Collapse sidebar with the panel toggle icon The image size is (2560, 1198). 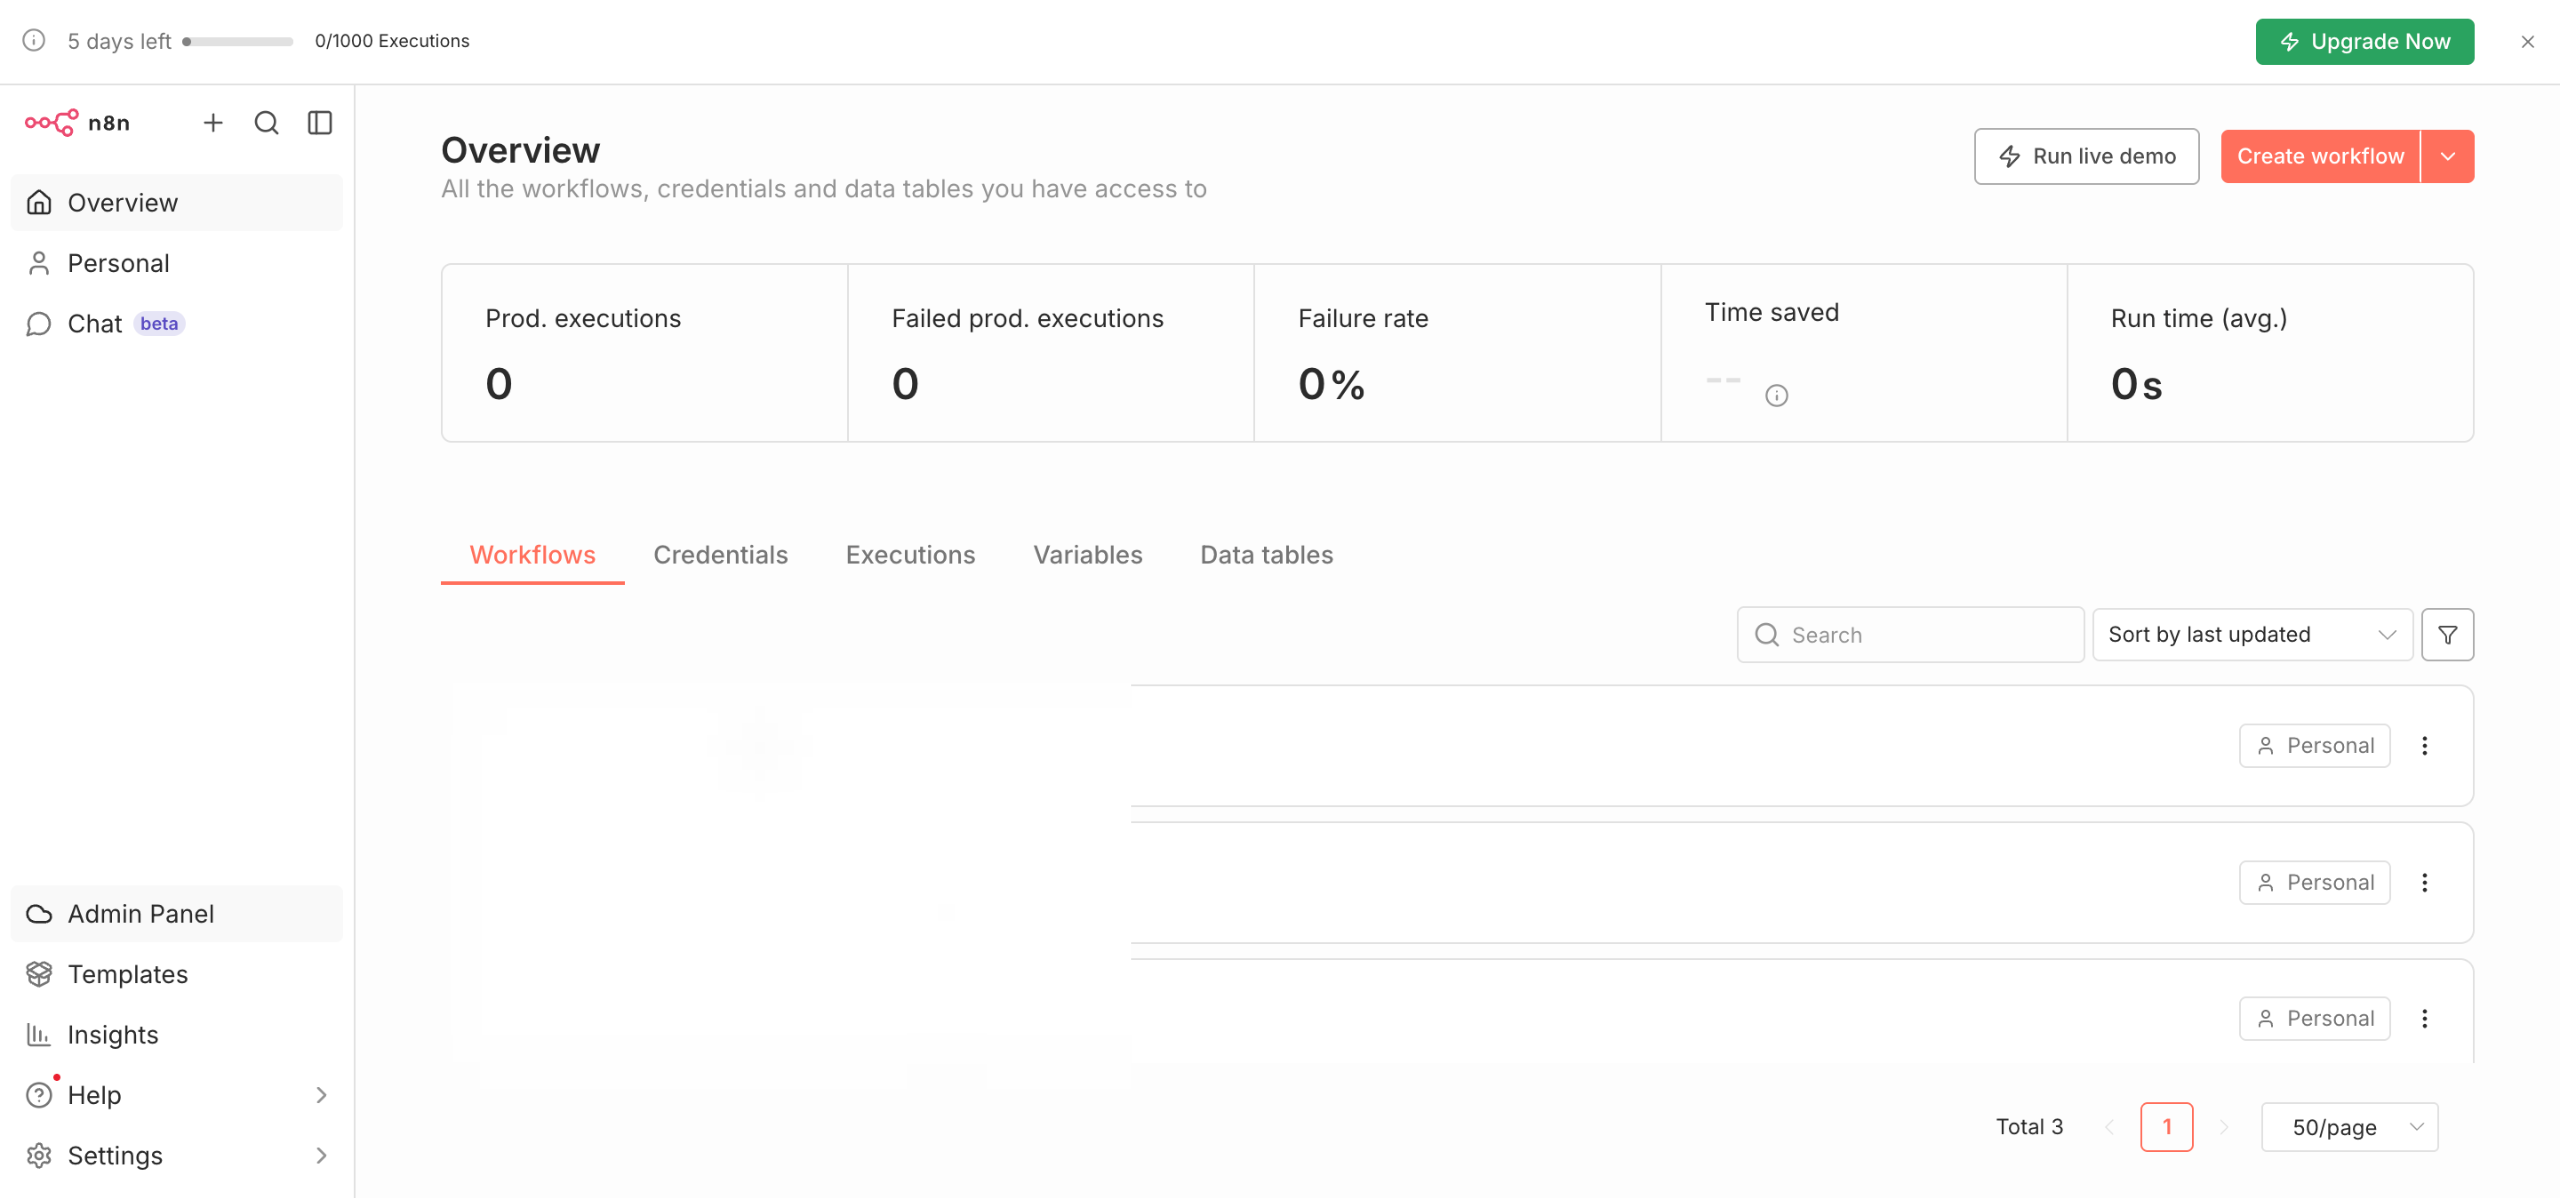tap(320, 123)
